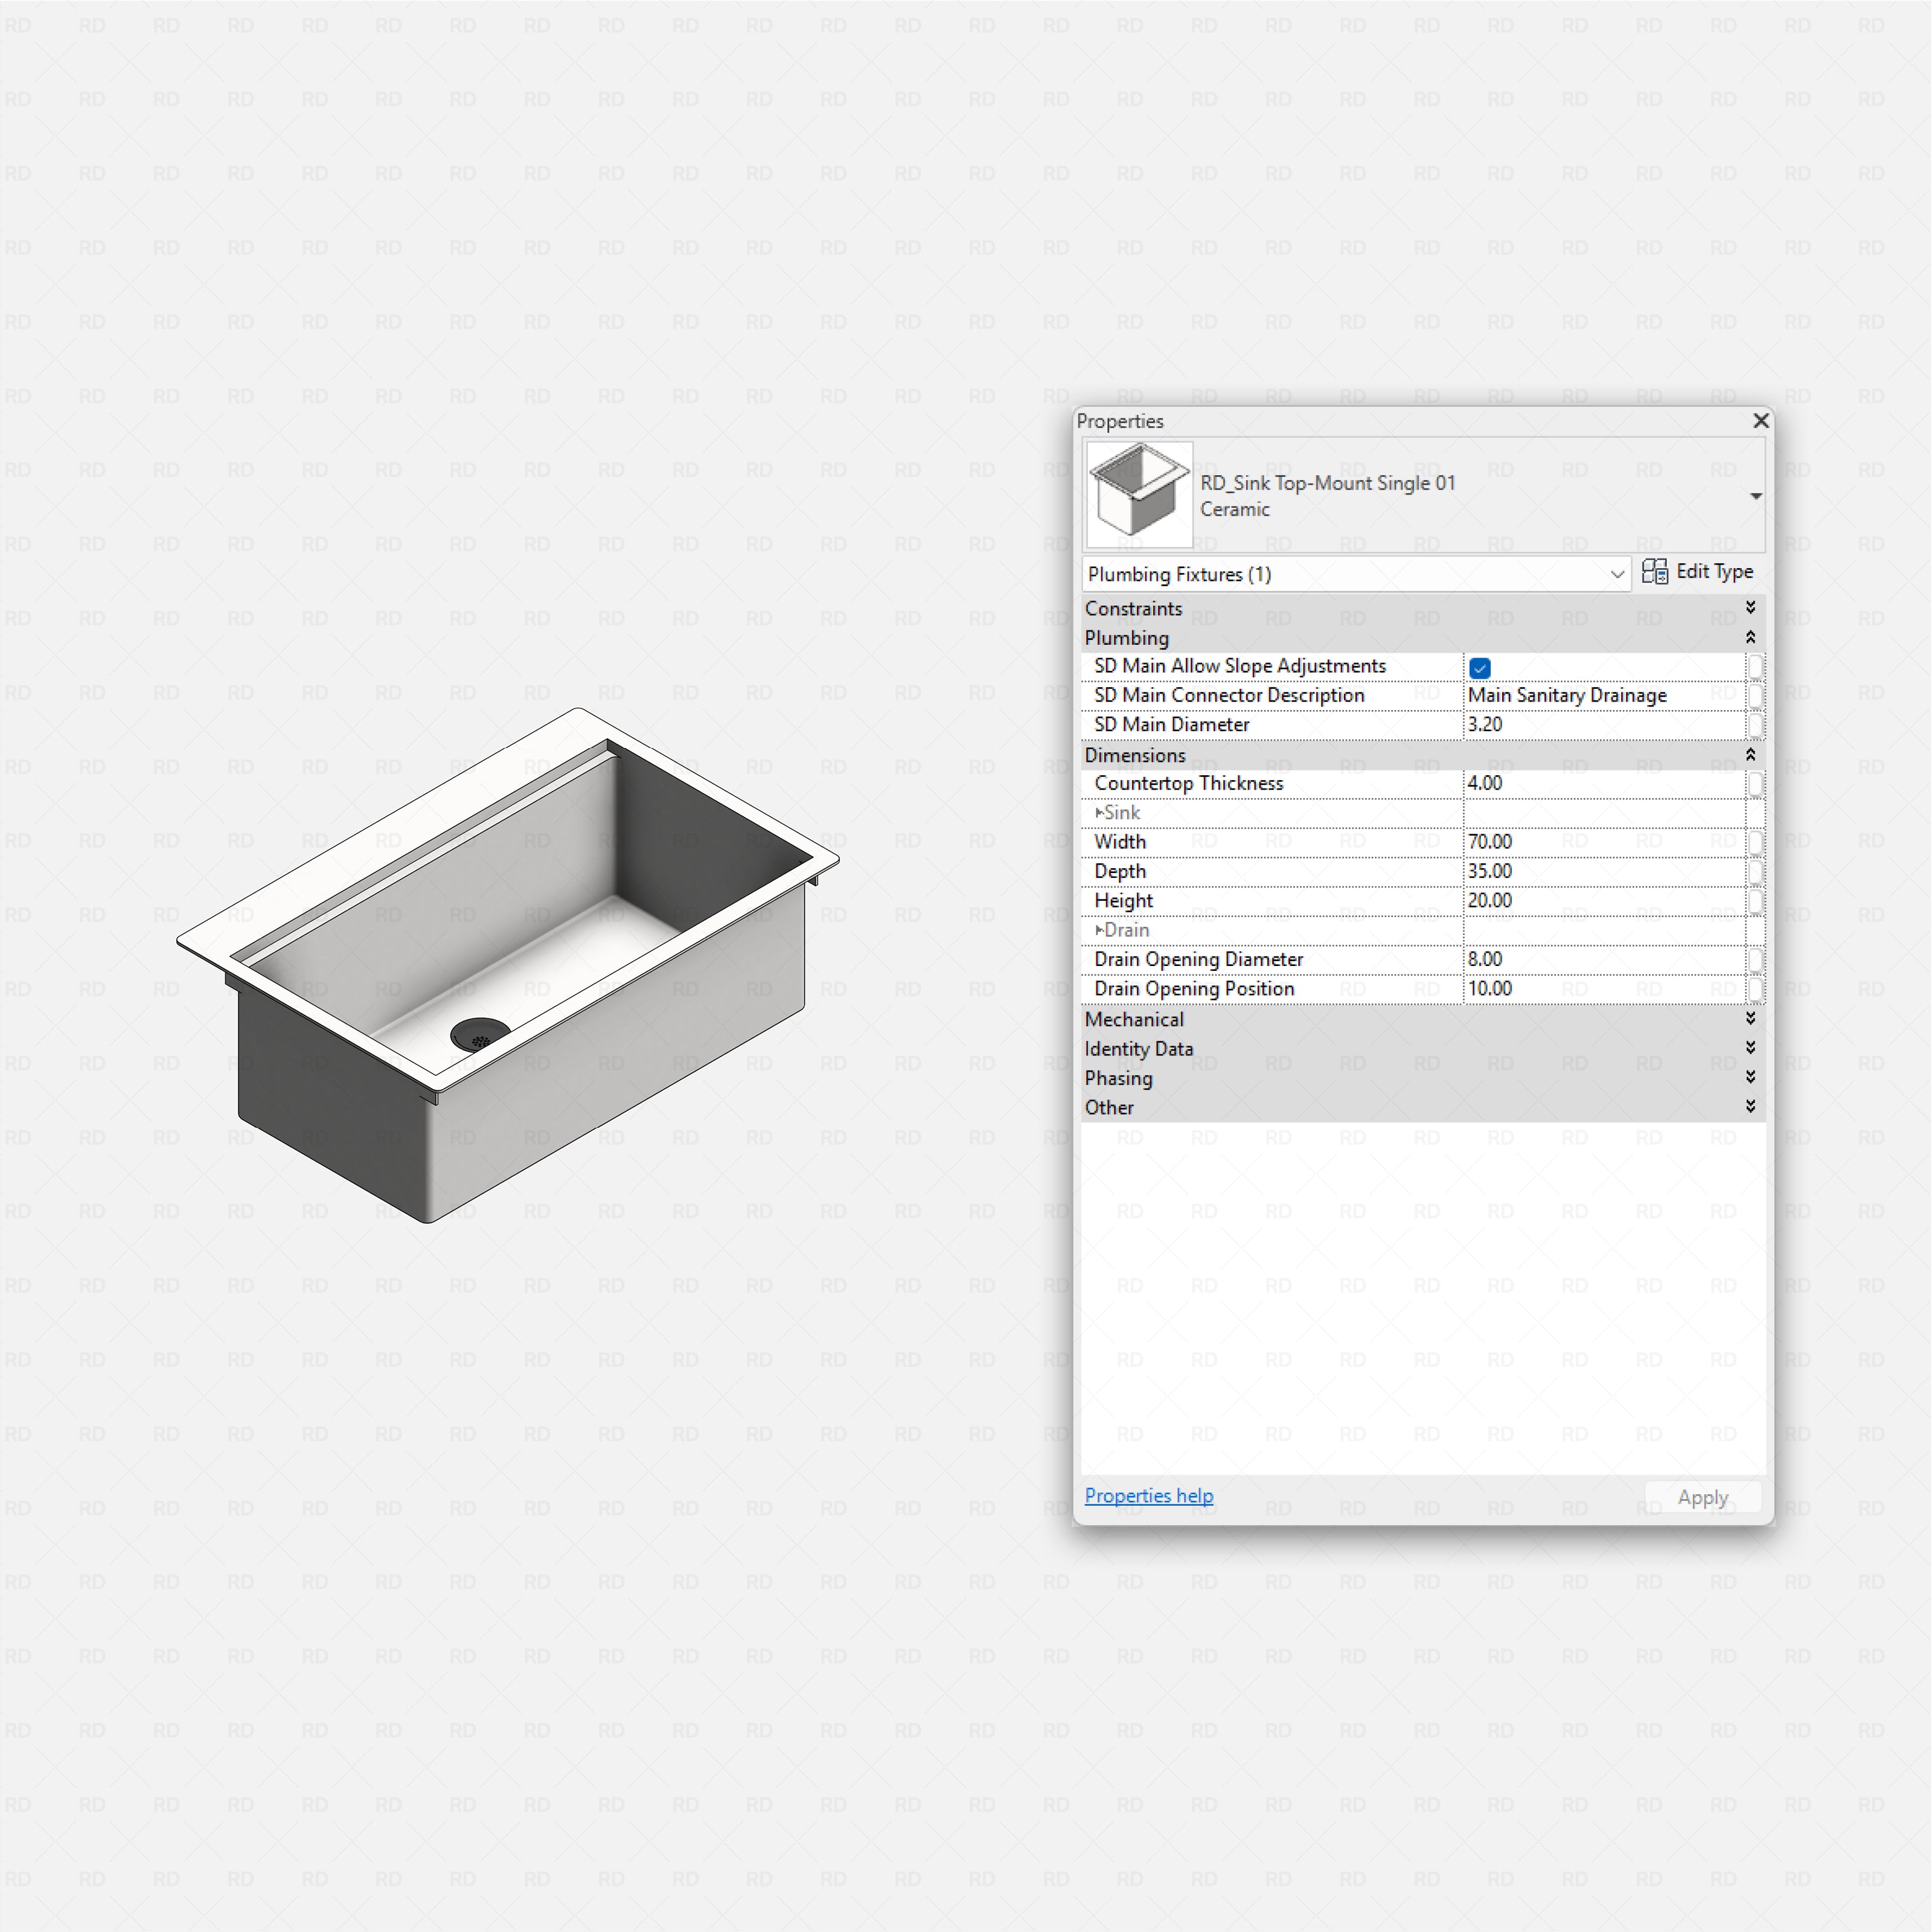Screen dimensions: 1932x1932
Task: Open the family type dropdown arrow
Action: pos(1756,496)
